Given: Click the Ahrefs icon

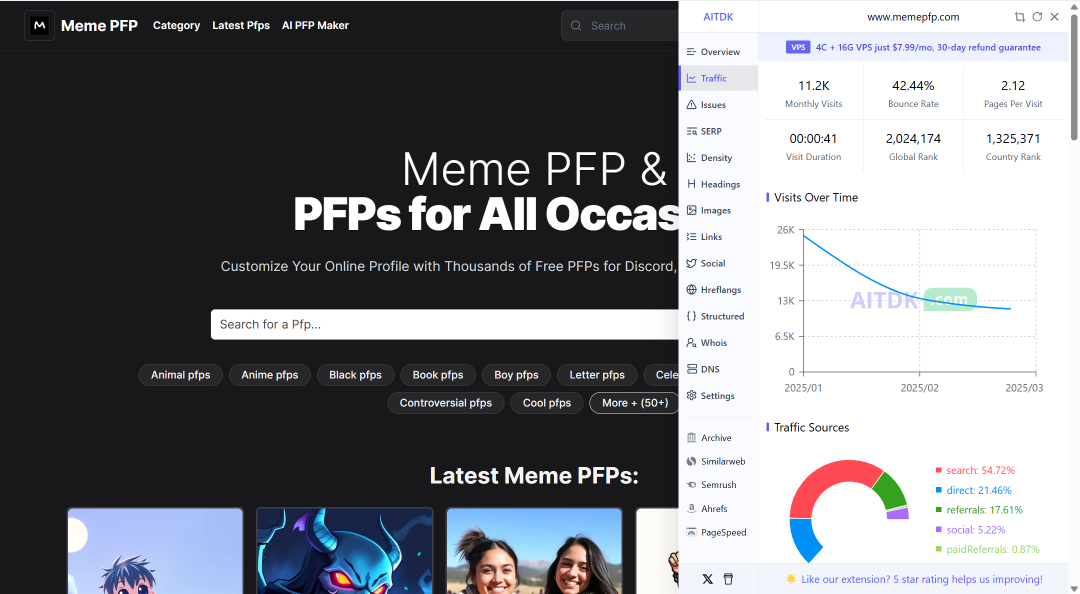Looking at the screenshot, I should 692,509.
